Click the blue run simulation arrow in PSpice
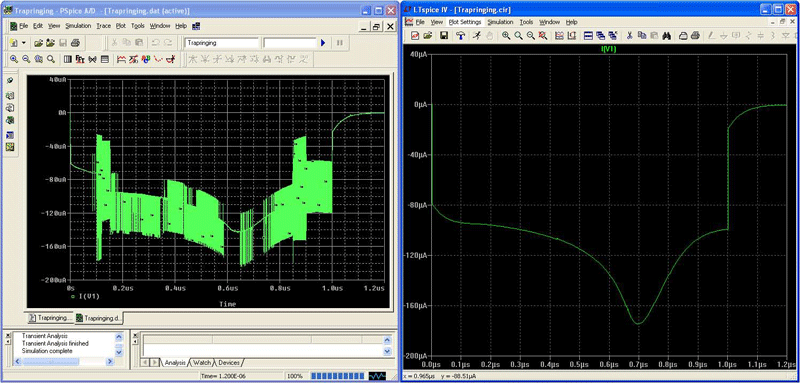800x383 pixels. 323,43
